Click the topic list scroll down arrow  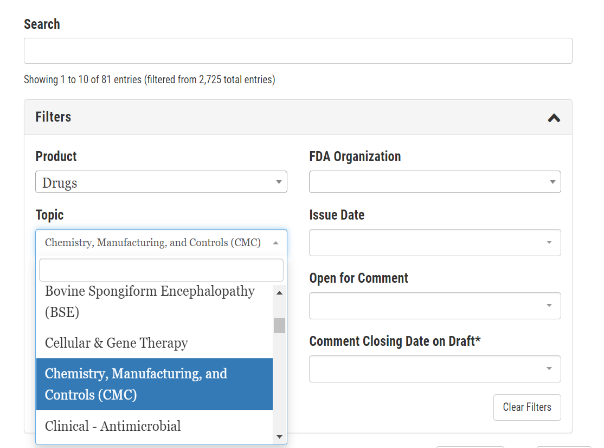click(280, 436)
